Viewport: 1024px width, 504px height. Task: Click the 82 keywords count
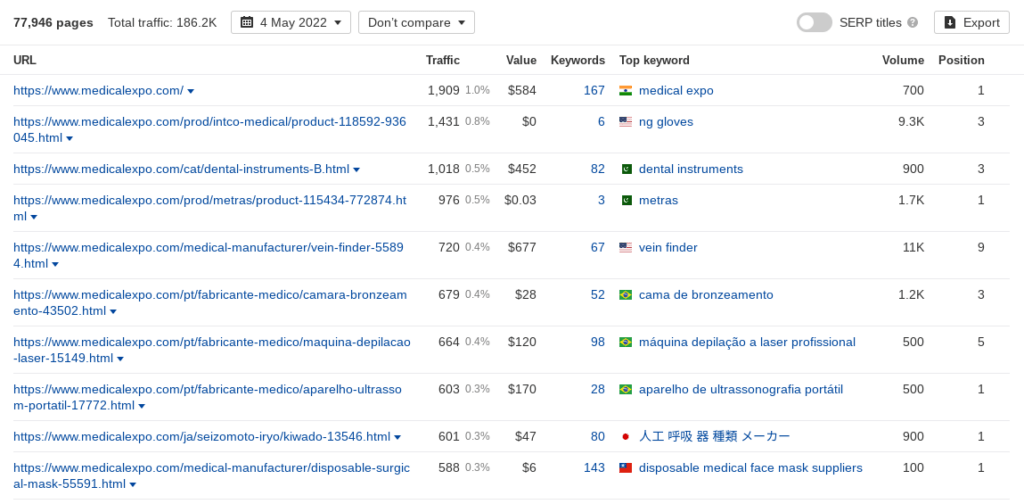pos(598,169)
